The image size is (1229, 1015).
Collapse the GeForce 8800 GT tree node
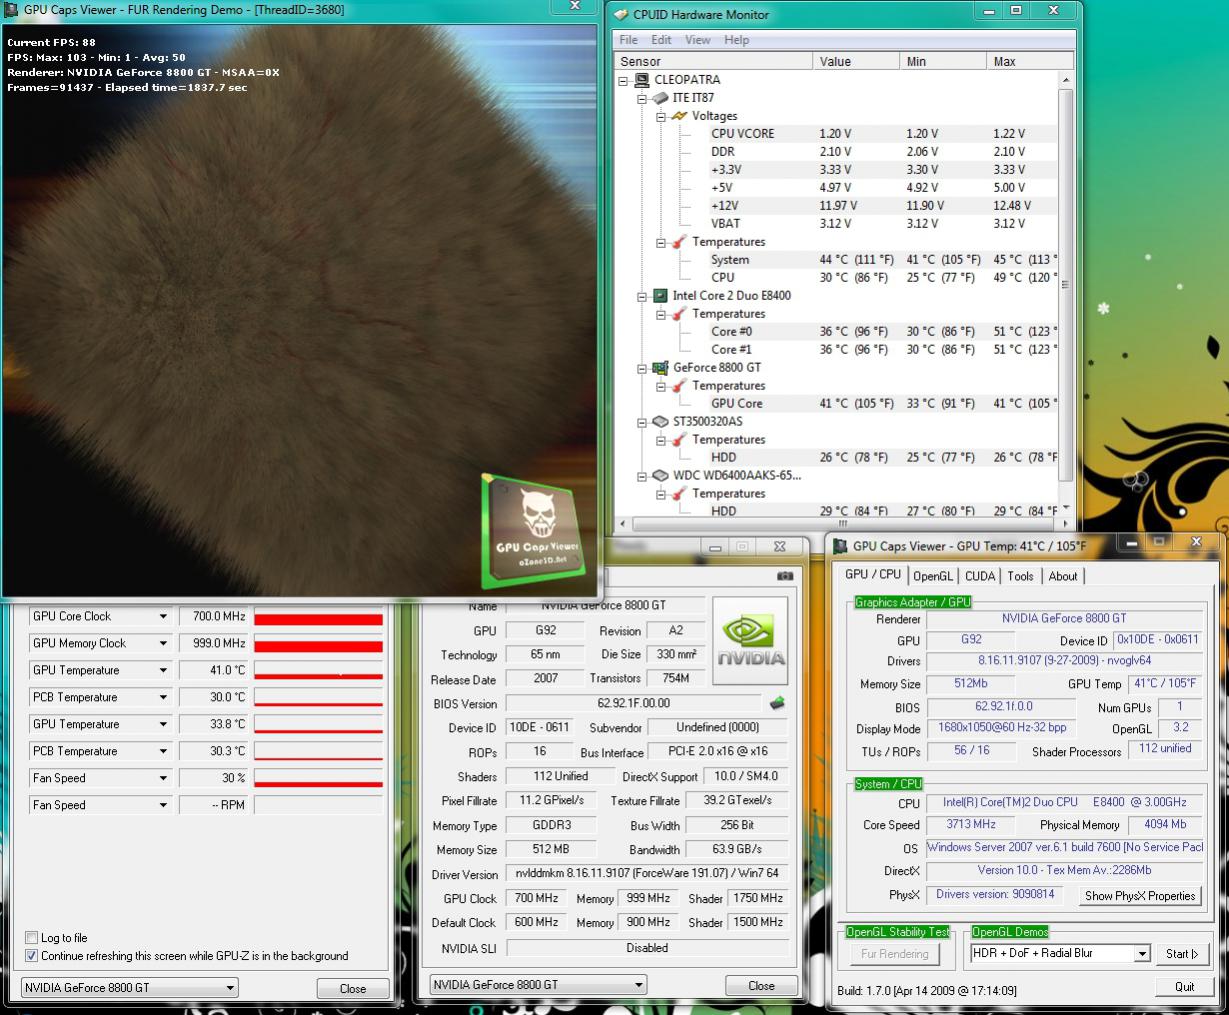[x=643, y=368]
